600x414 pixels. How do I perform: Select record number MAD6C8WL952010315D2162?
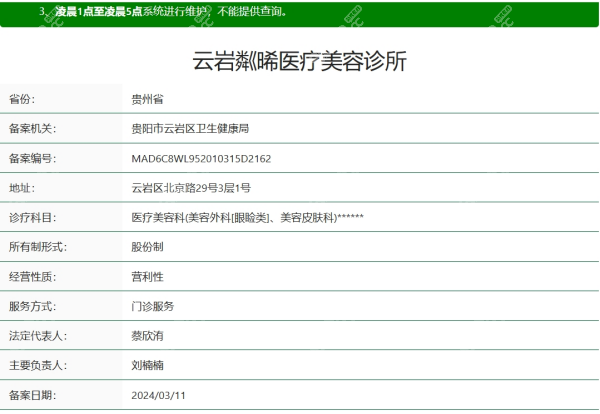point(201,158)
